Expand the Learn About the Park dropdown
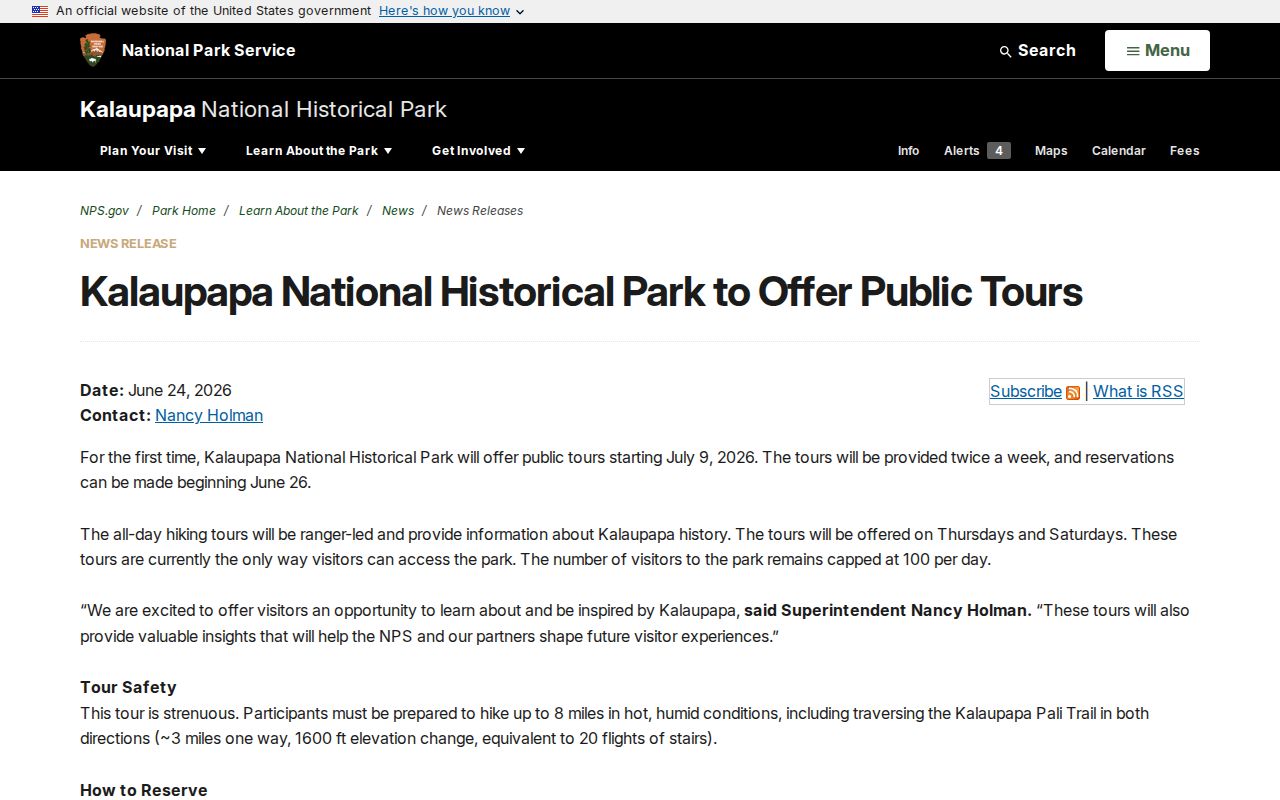 pos(319,151)
